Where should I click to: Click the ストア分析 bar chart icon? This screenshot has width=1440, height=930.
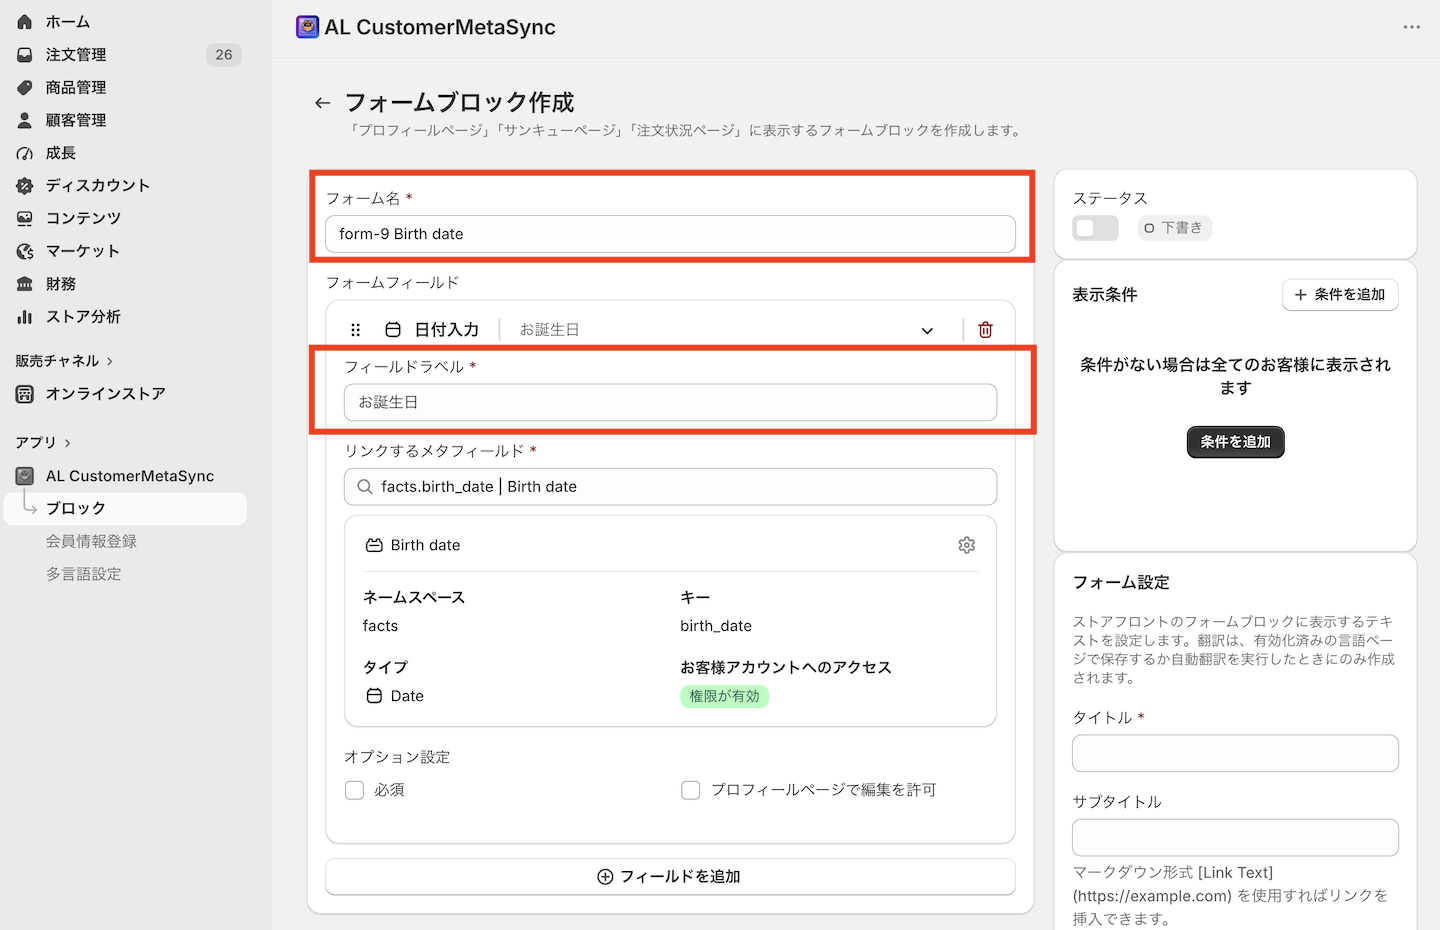tap(25, 316)
